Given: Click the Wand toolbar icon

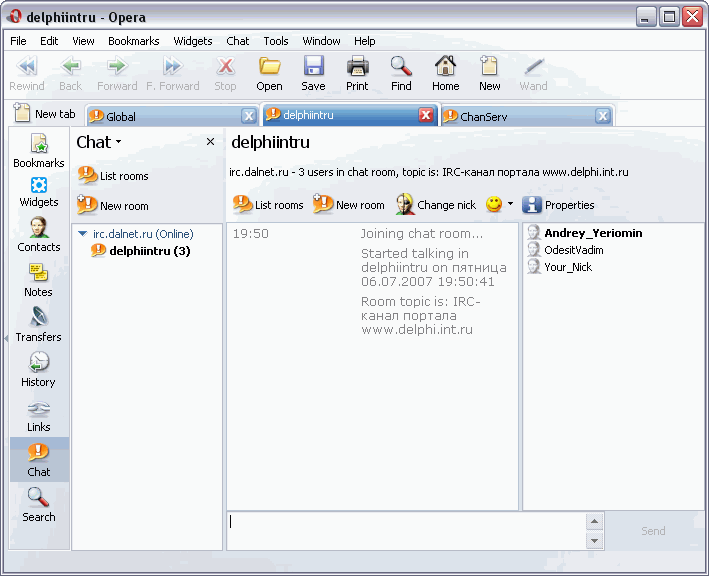Looking at the screenshot, I should 534,66.
